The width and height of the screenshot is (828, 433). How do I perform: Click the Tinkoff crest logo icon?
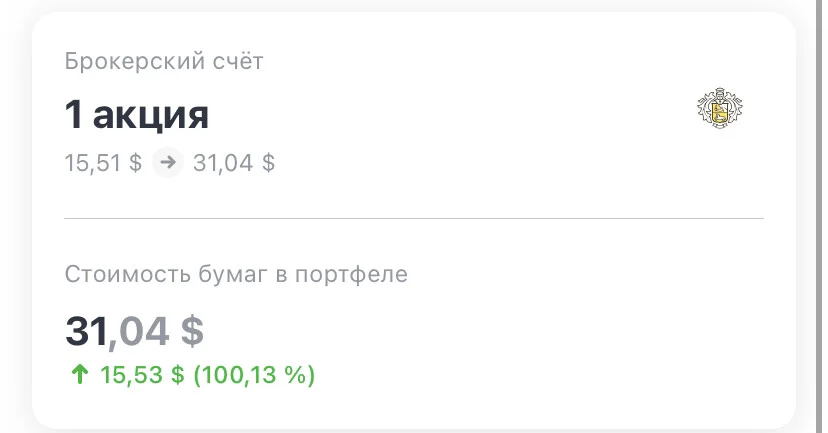(720, 108)
